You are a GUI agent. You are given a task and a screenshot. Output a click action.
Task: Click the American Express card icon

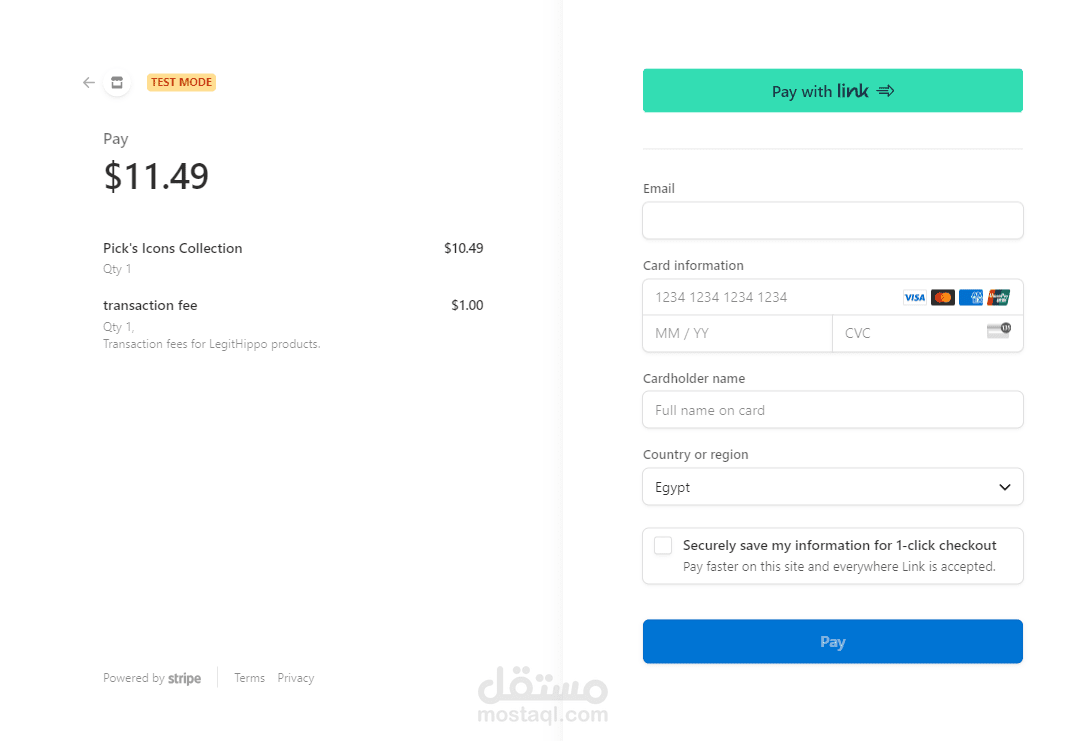(970, 297)
